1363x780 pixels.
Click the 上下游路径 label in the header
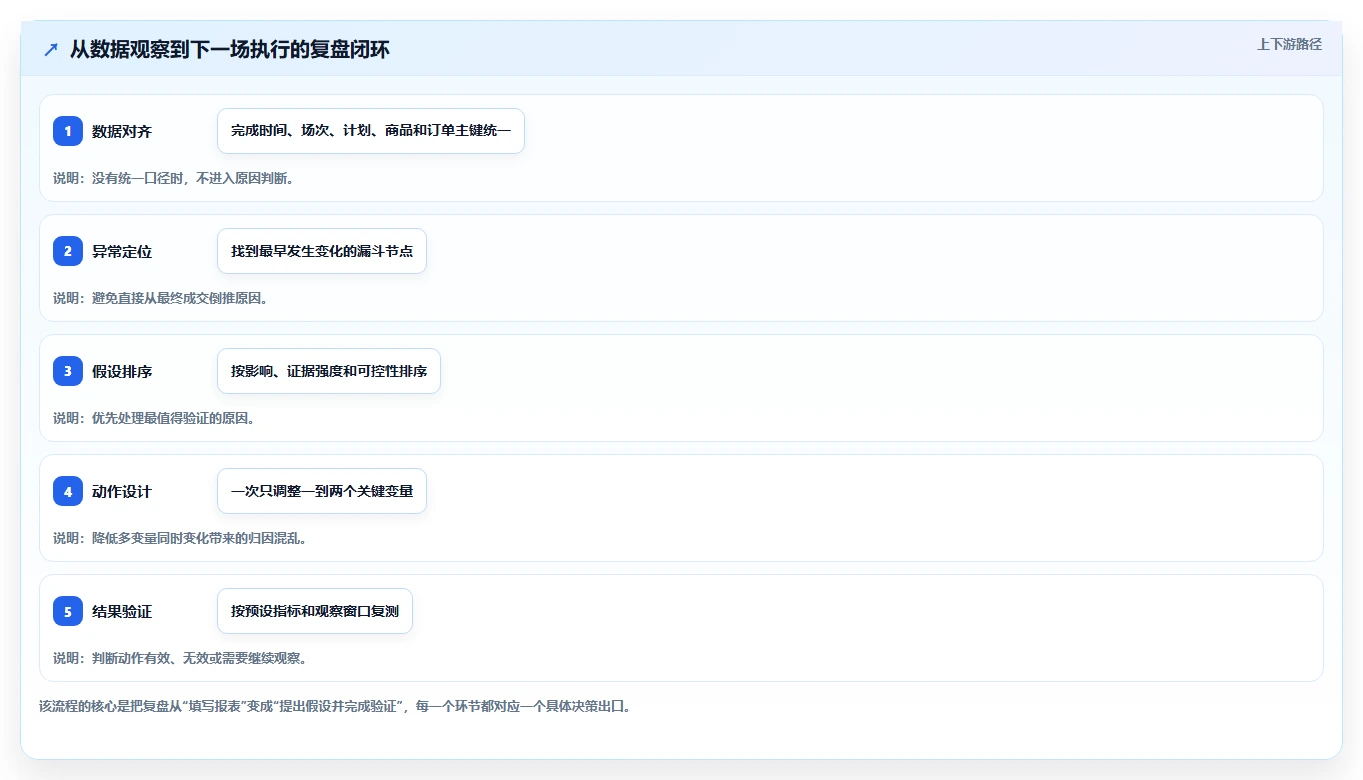point(1289,44)
